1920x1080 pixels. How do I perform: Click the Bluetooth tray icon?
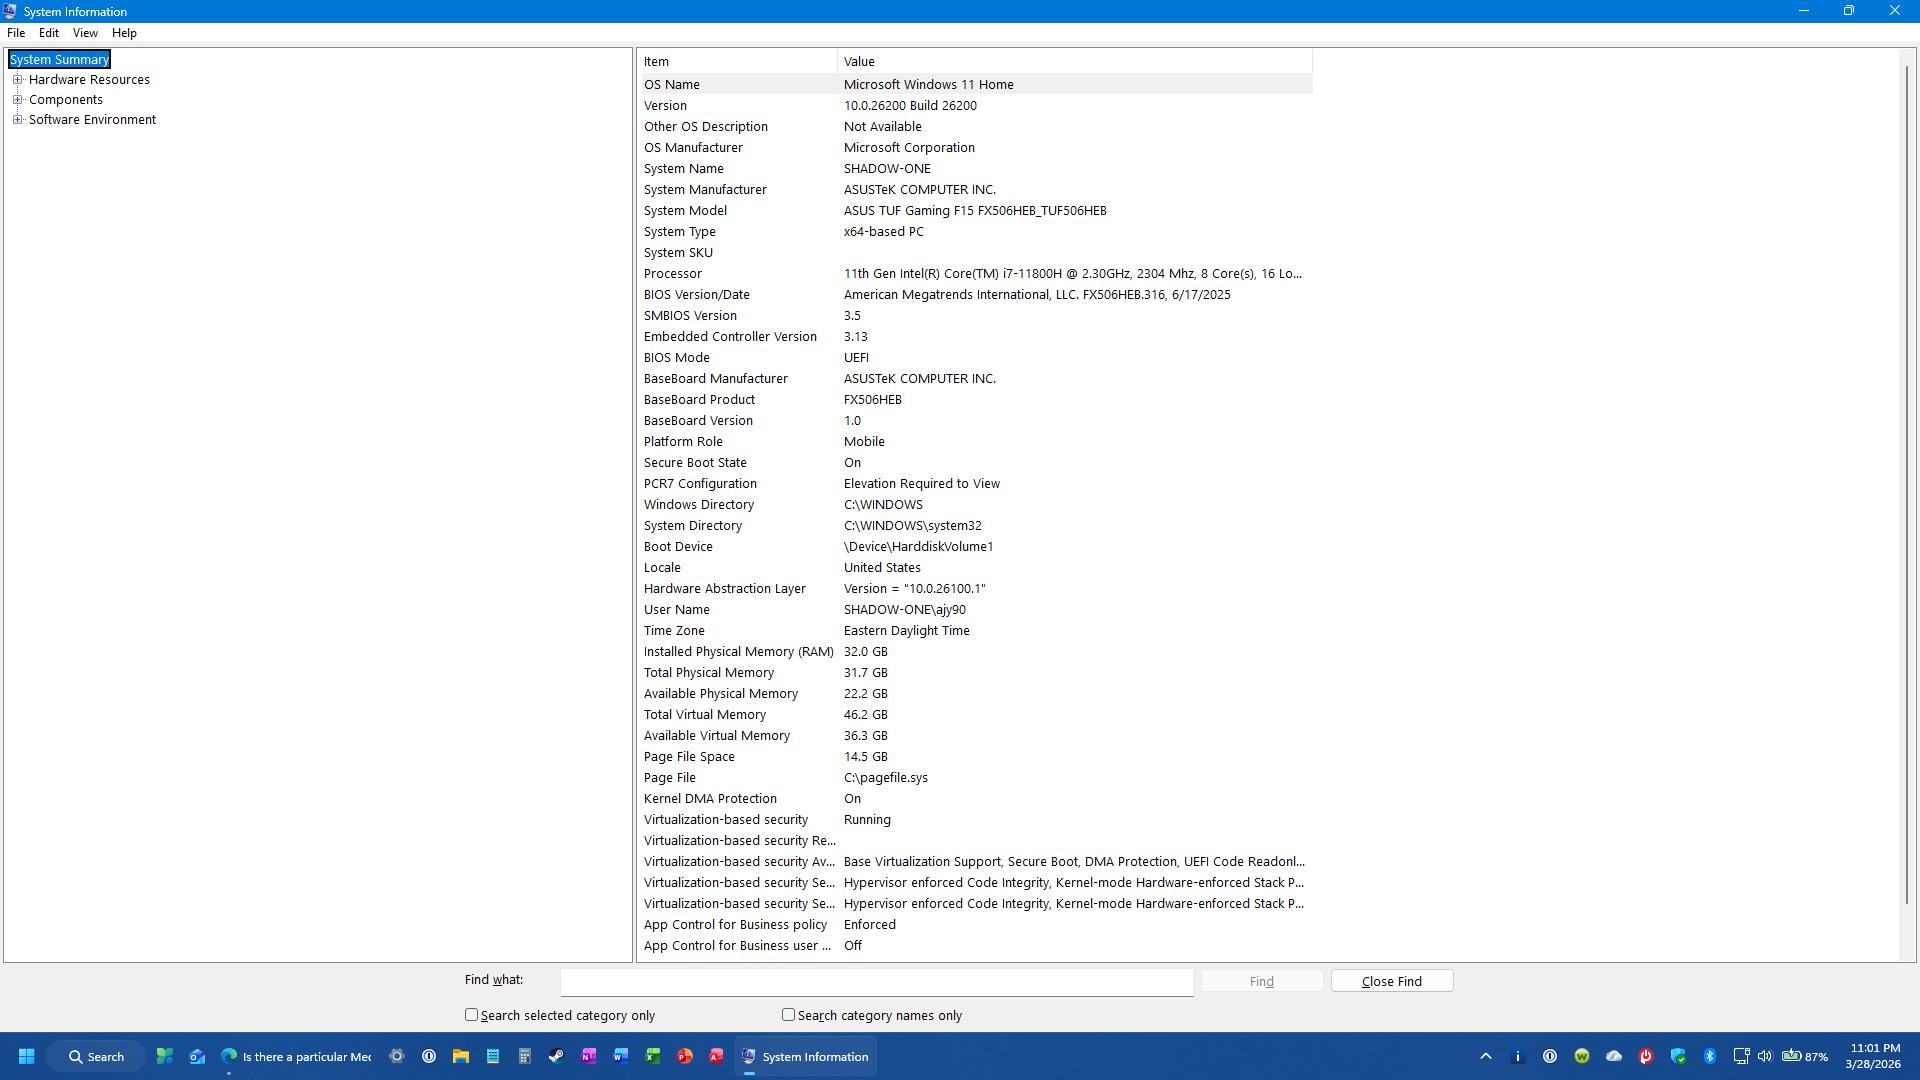point(1710,1056)
